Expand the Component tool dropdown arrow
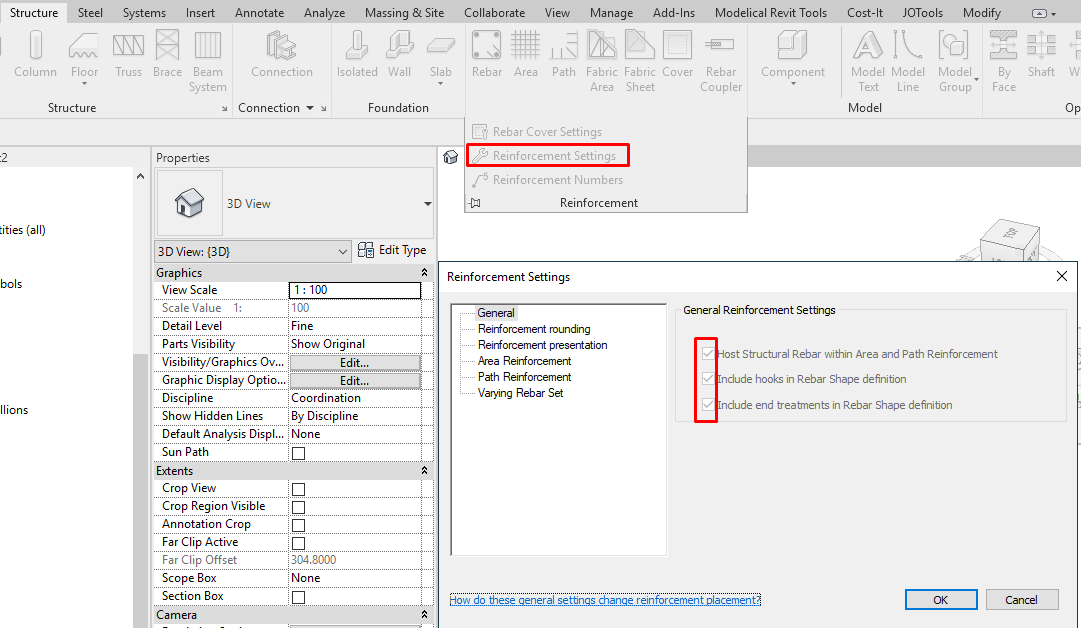The height and width of the screenshot is (628, 1081). pyautogui.click(x=793, y=84)
